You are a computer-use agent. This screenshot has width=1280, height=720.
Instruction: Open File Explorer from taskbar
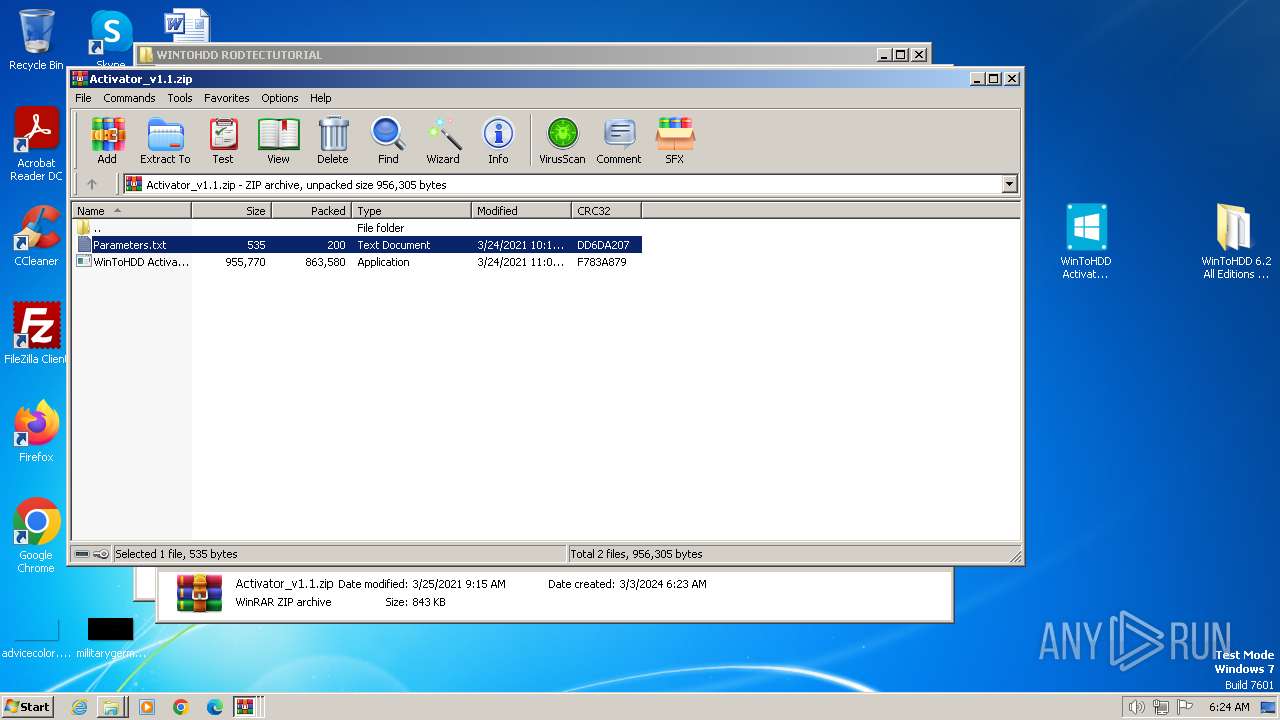(111, 707)
